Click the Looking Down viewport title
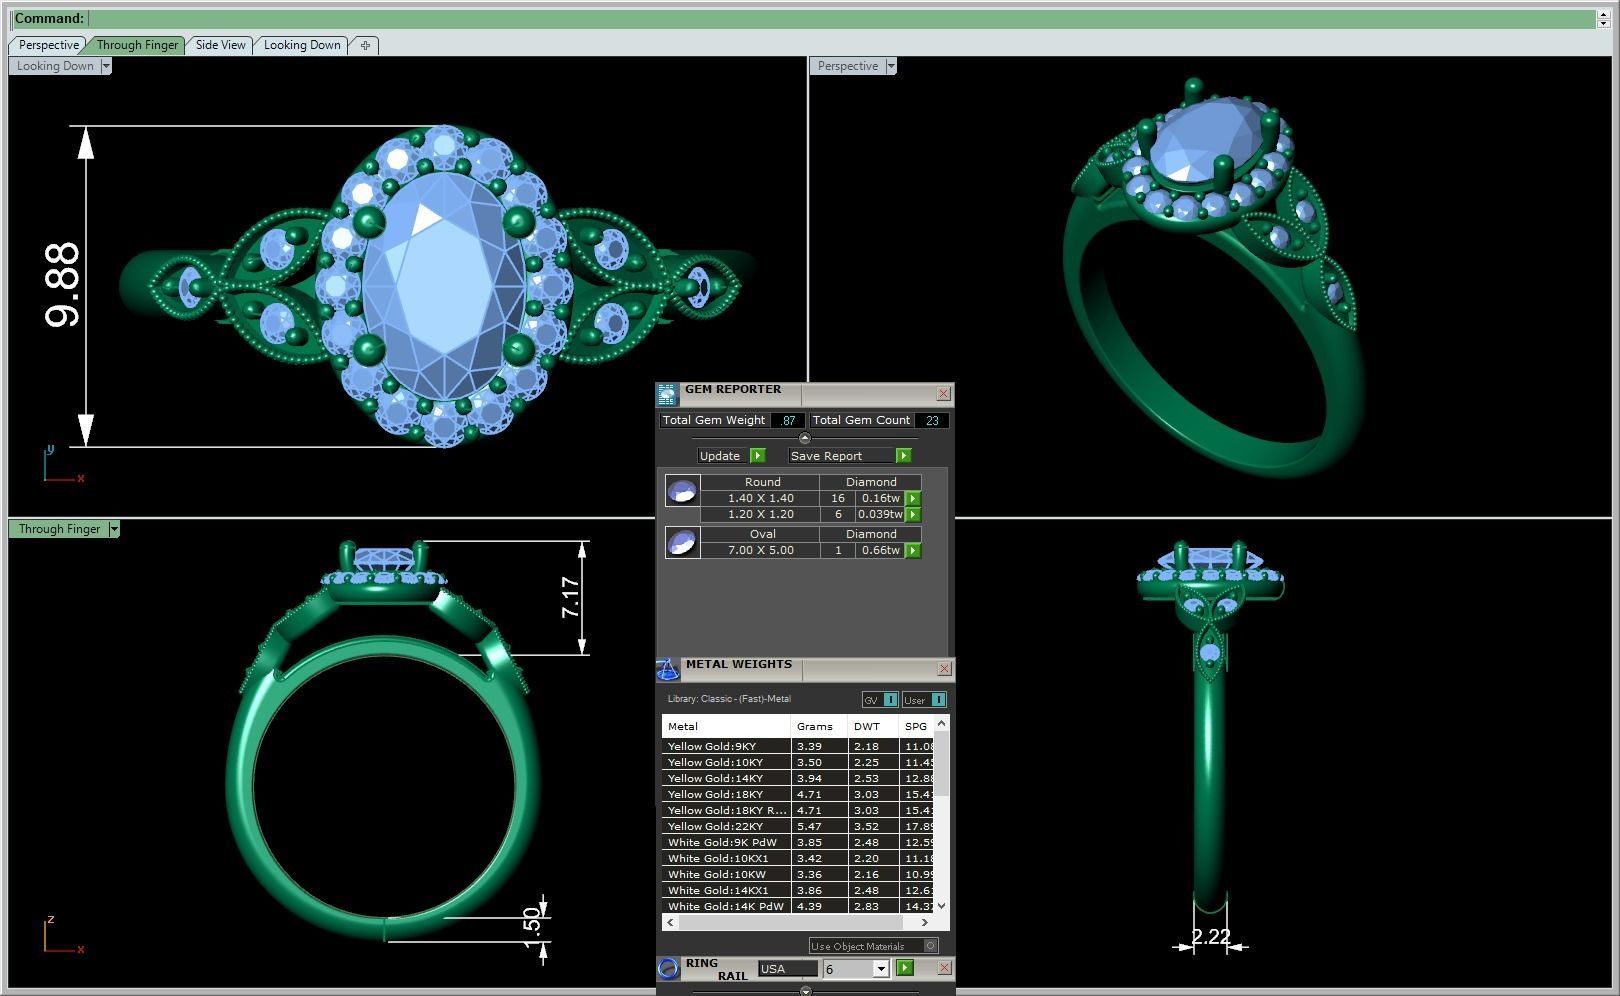This screenshot has width=1620, height=996. coord(55,66)
